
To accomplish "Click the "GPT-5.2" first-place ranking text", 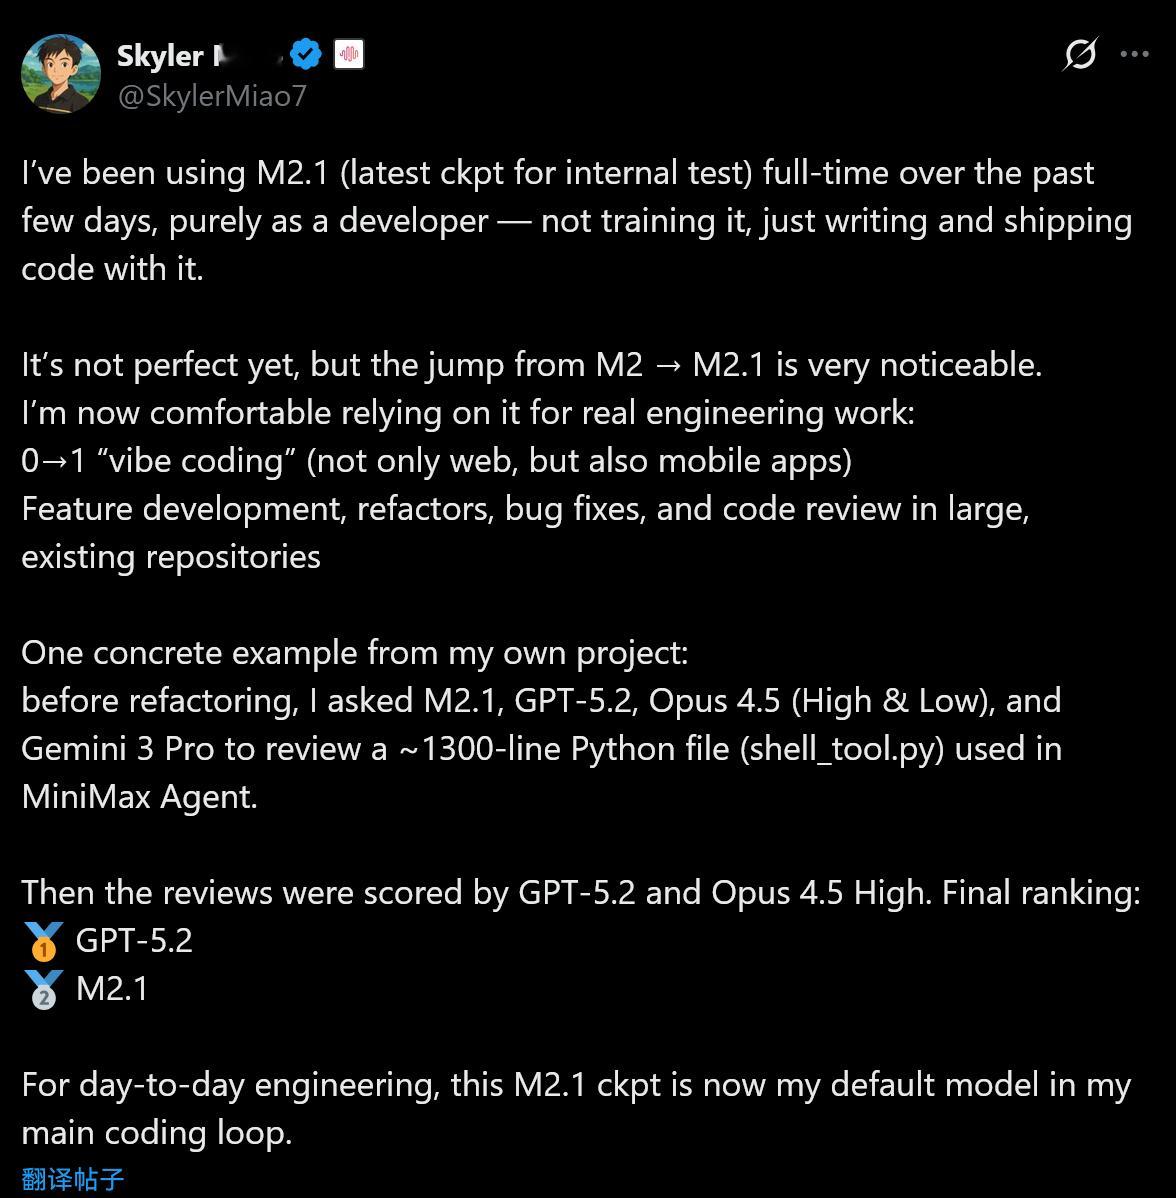I will point(134,941).
